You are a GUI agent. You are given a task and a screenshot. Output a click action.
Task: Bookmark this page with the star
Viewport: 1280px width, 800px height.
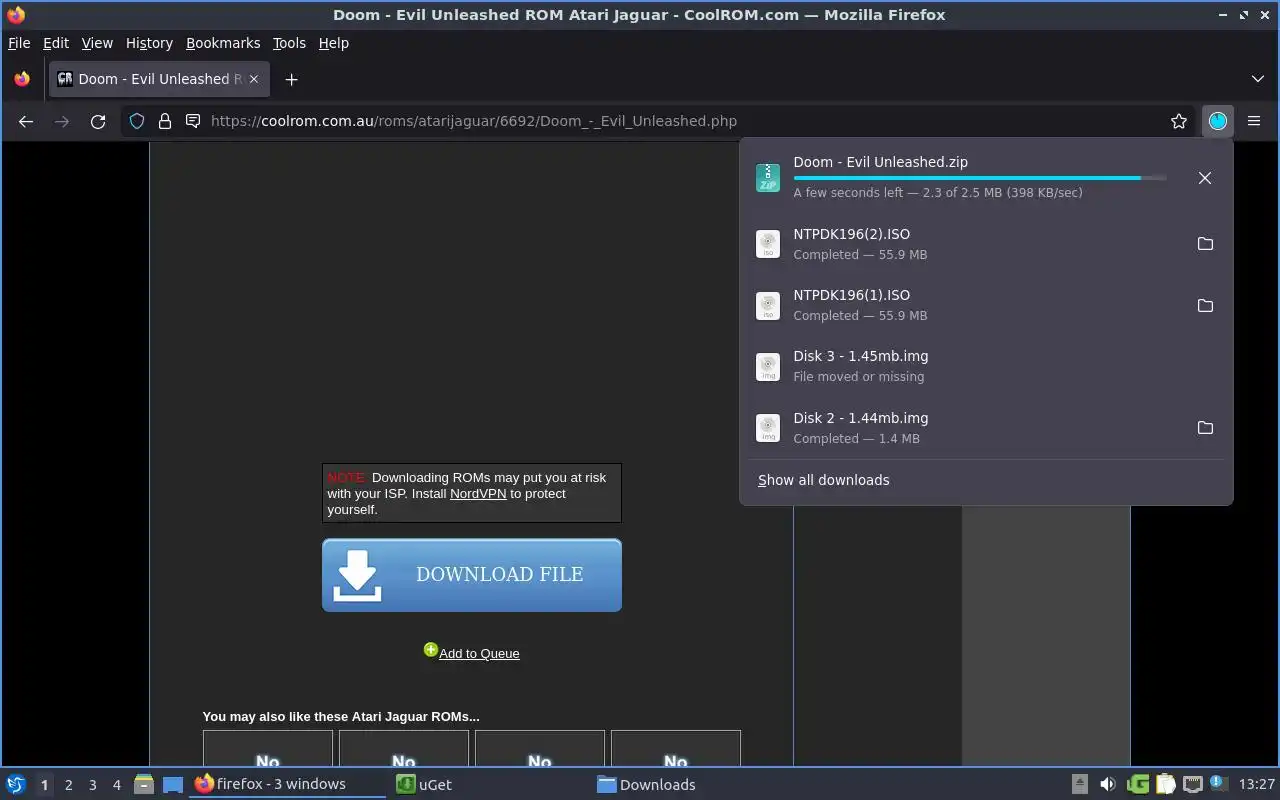(x=1179, y=121)
